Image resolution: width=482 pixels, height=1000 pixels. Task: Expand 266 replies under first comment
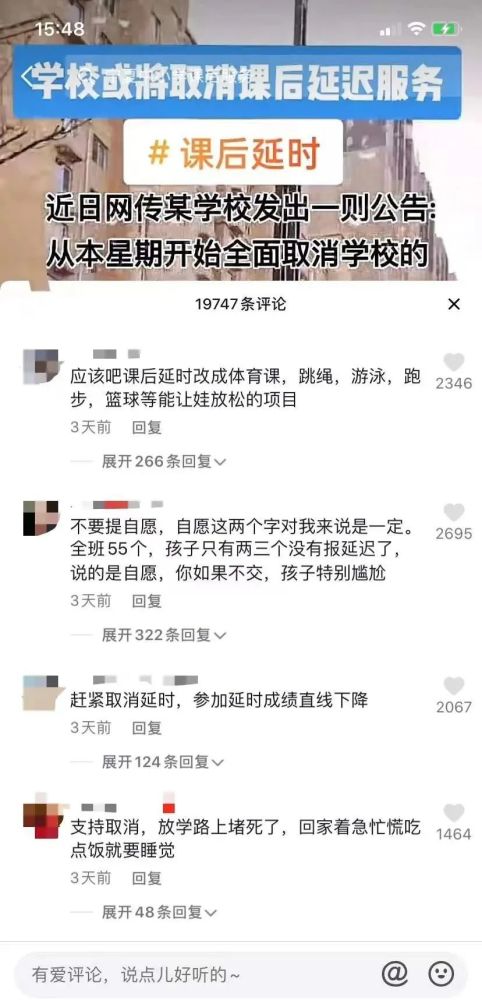[x=164, y=462]
